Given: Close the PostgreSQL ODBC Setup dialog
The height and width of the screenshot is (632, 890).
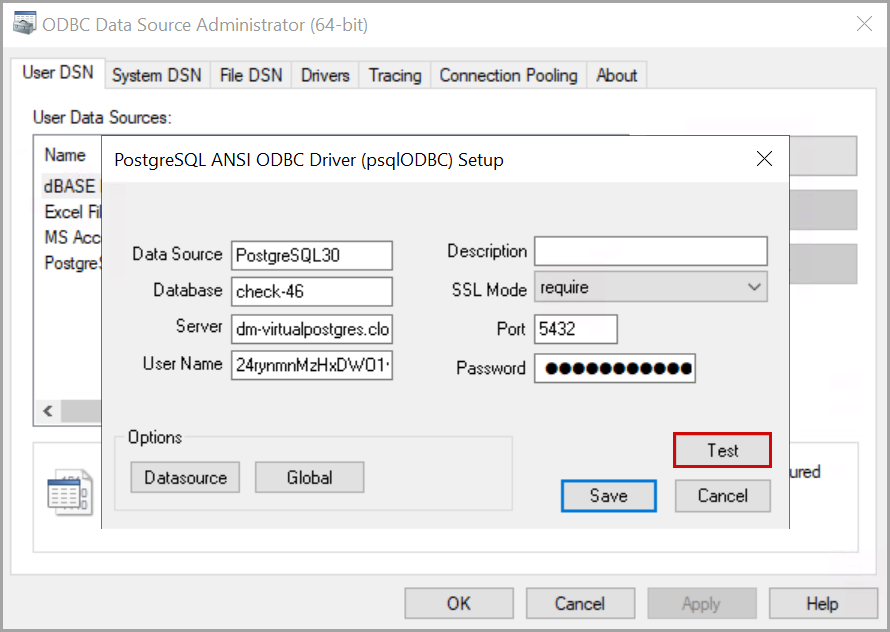Looking at the screenshot, I should tap(764, 159).
